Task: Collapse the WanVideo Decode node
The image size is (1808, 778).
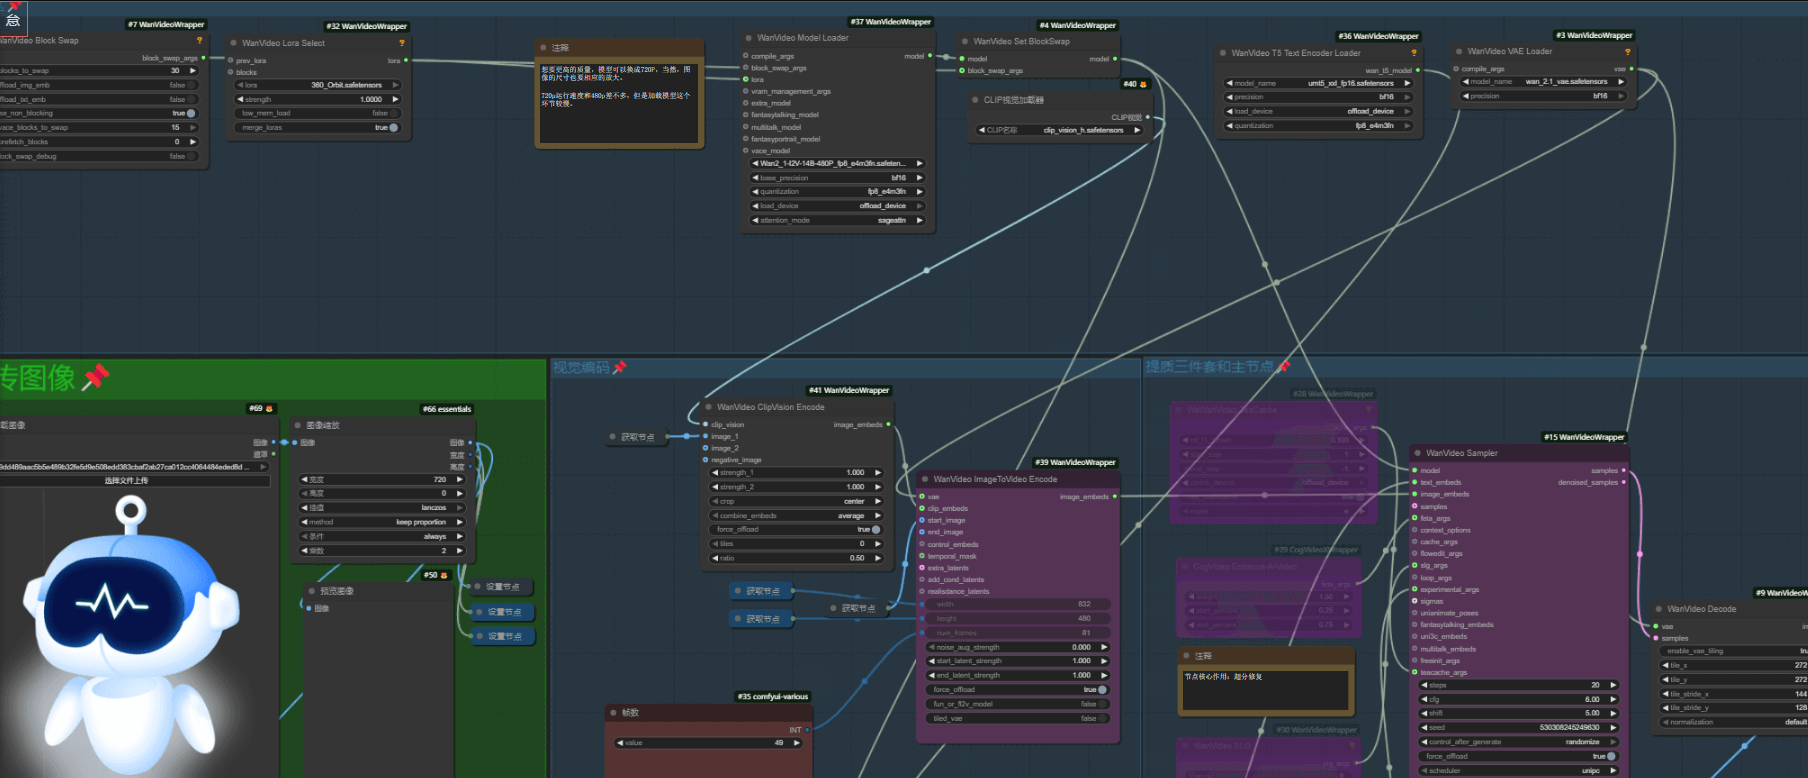Action: click(x=1658, y=609)
